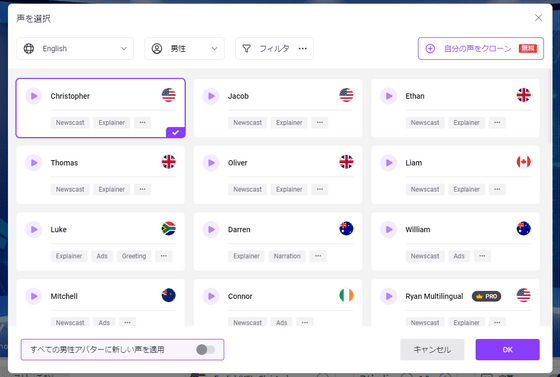This screenshot has width=560, height=377.
Task: Close the 声を選択 dialog
Action: 538,17
